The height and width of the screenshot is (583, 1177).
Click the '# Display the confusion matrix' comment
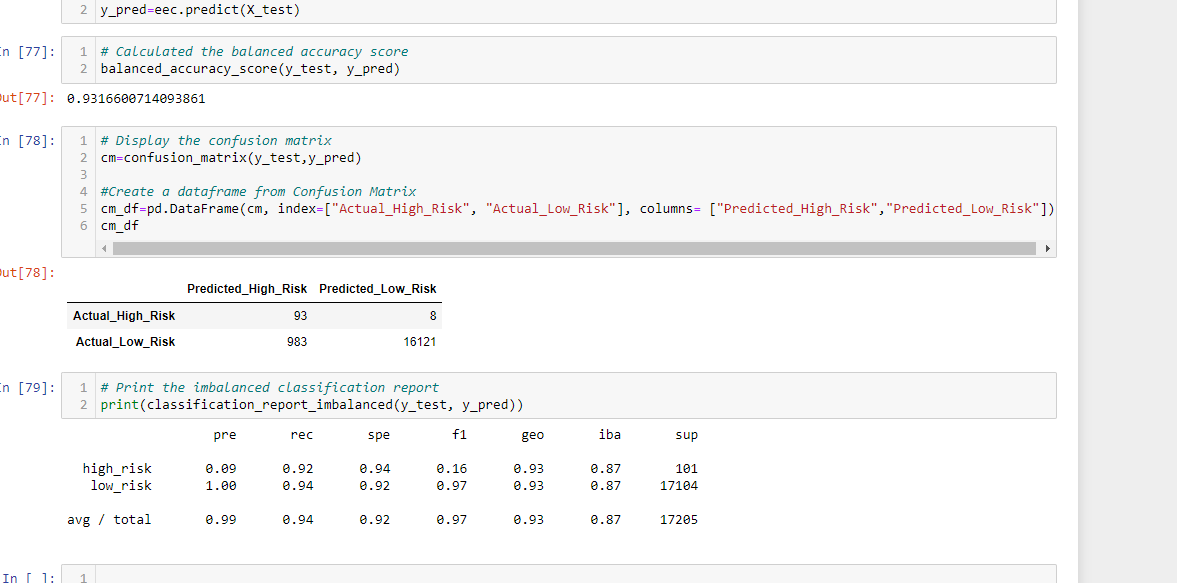click(215, 141)
